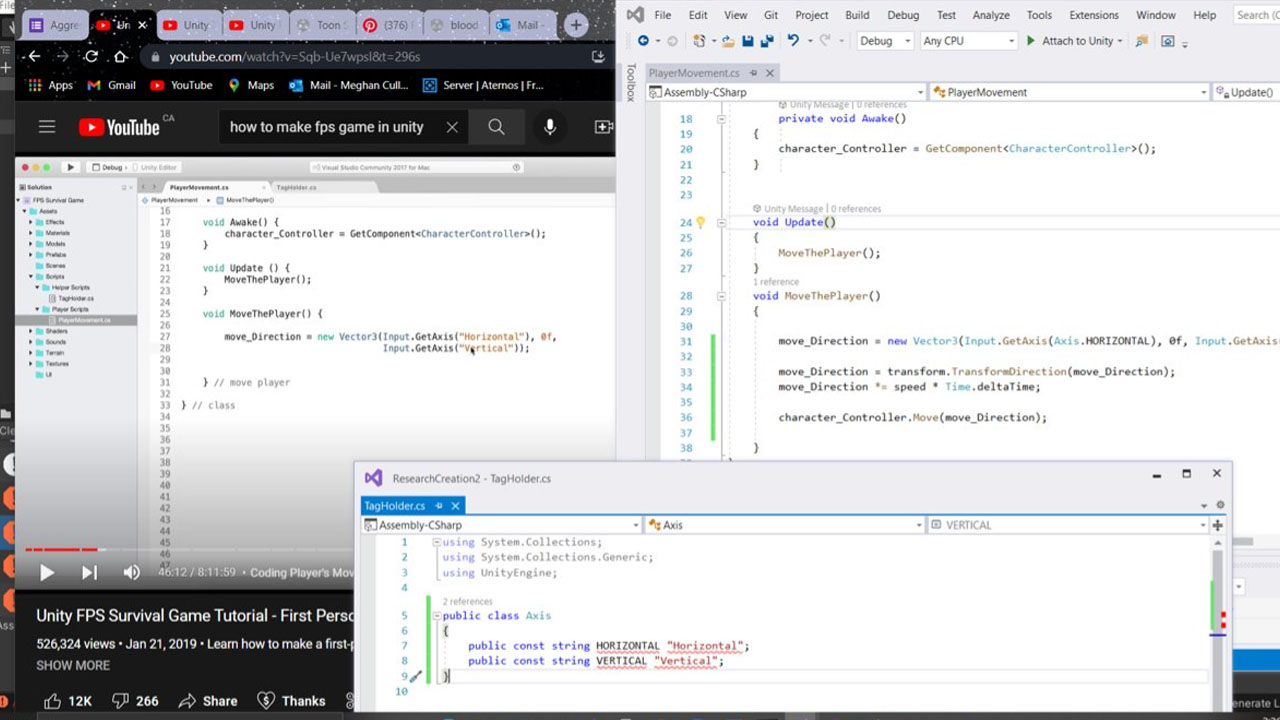Screen dimensions: 1280x720
Task: Open the Debug configuration dropdown
Action: (885, 41)
